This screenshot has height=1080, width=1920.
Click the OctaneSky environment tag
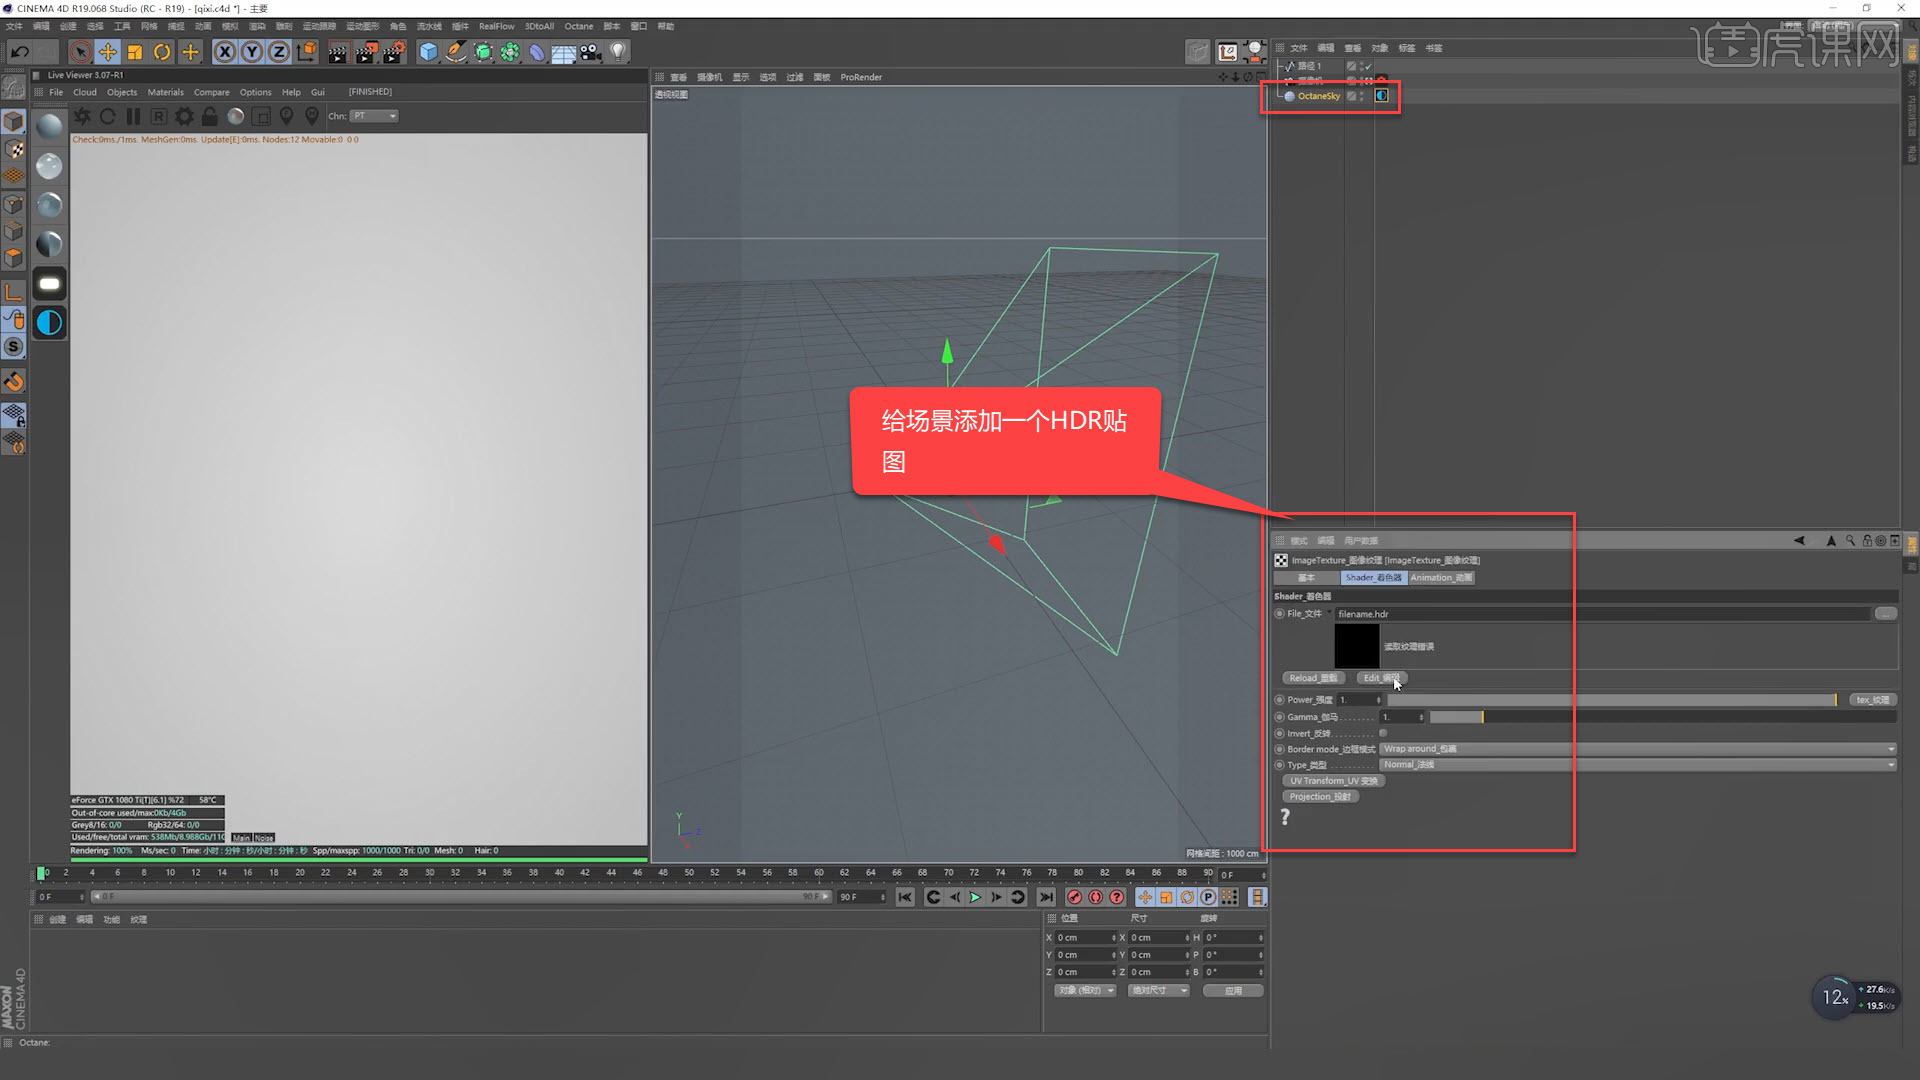tap(1381, 96)
